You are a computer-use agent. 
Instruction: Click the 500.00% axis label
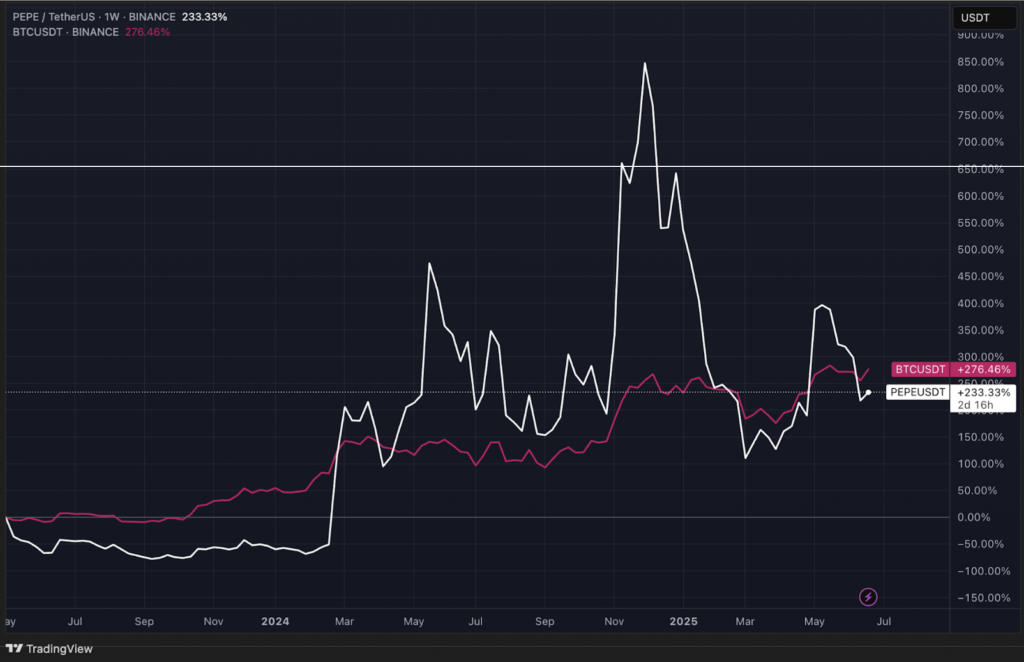pos(980,249)
